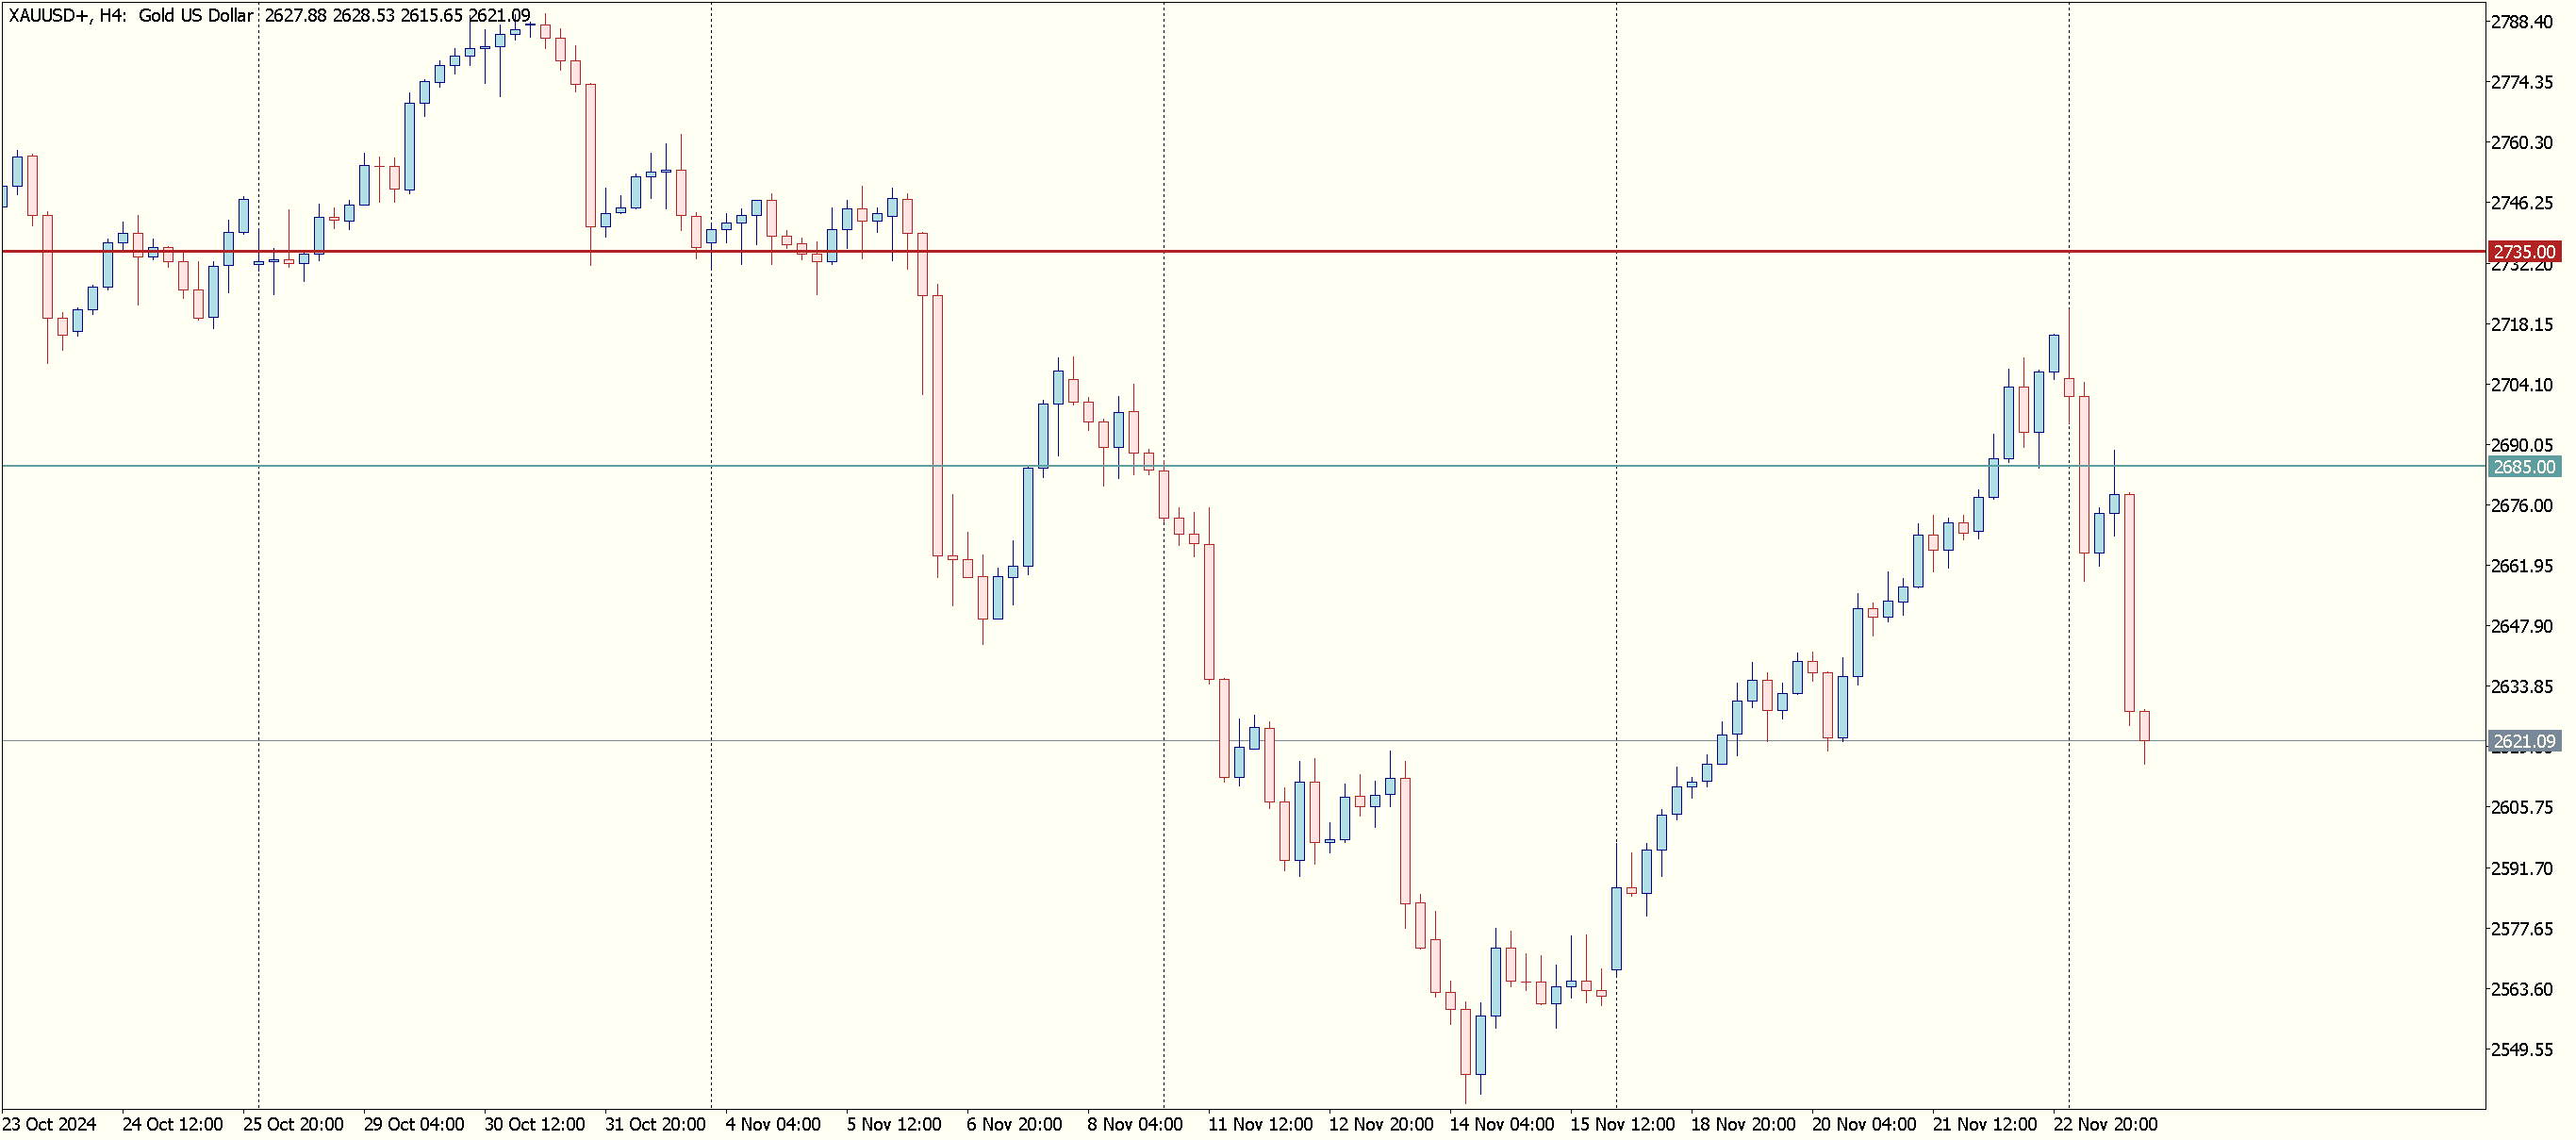This screenshot has width=2576, height=1140.
Task: Click the 2647.90 price scale label
Action: pos(2520,626)
